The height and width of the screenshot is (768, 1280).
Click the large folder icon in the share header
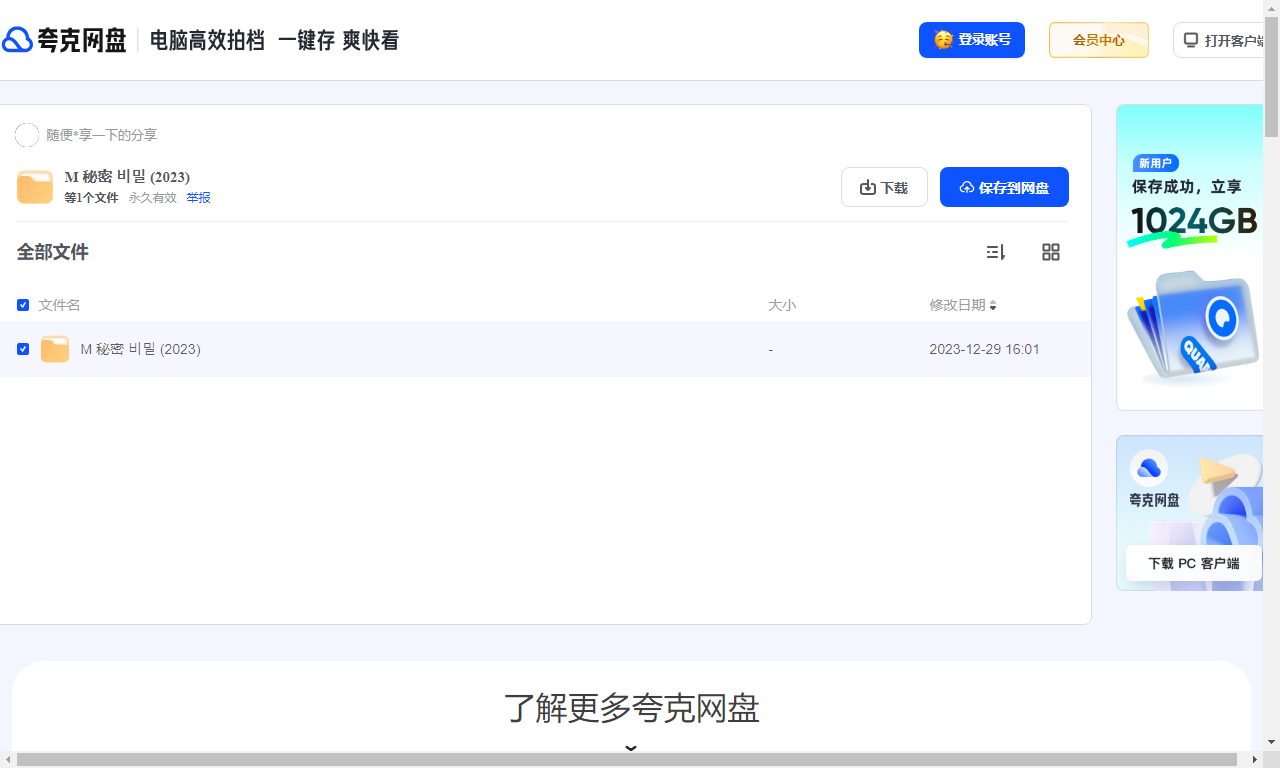click(35, 187)
